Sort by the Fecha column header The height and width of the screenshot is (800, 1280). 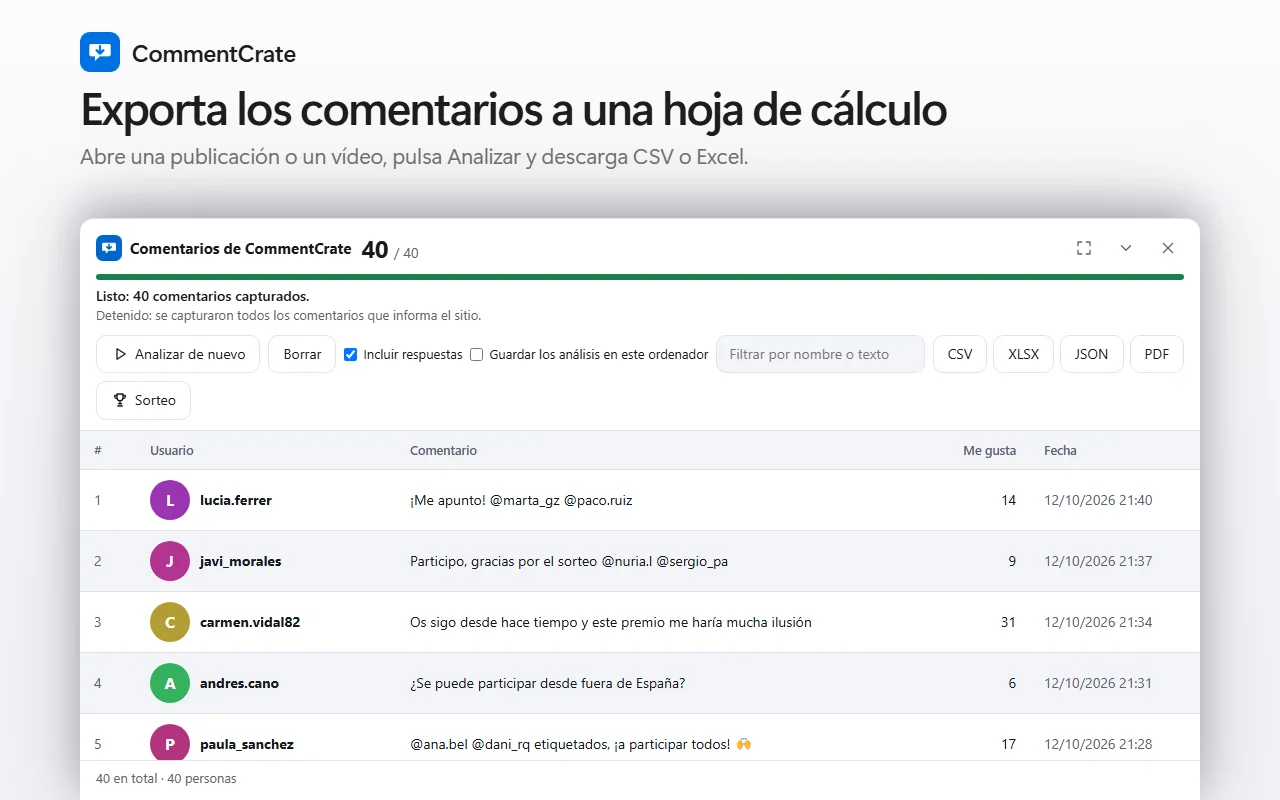point(1060,451)
